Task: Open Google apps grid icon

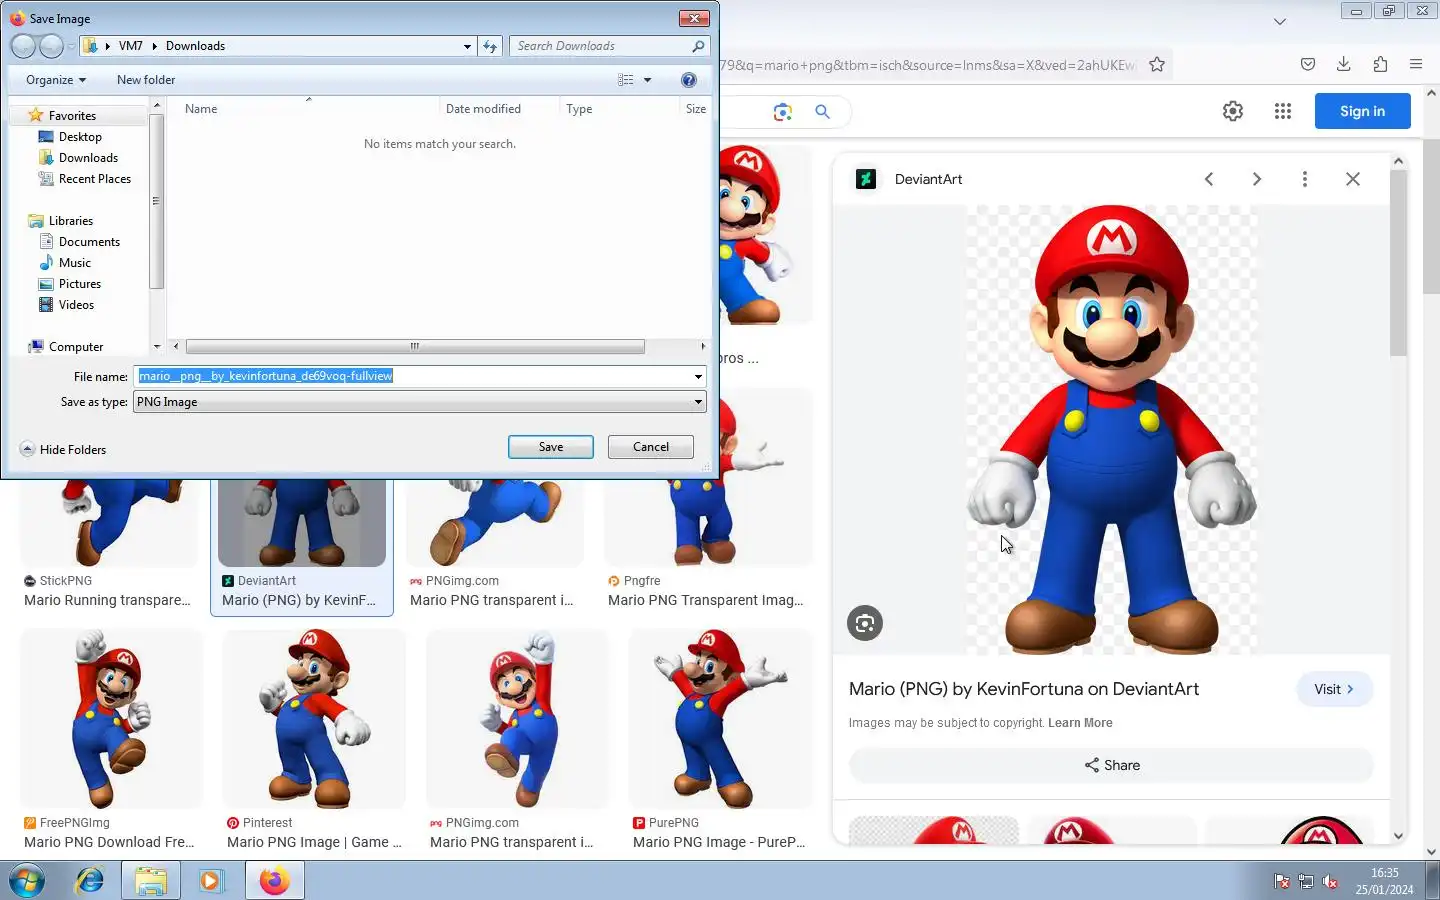Action: coord(1283,111)
